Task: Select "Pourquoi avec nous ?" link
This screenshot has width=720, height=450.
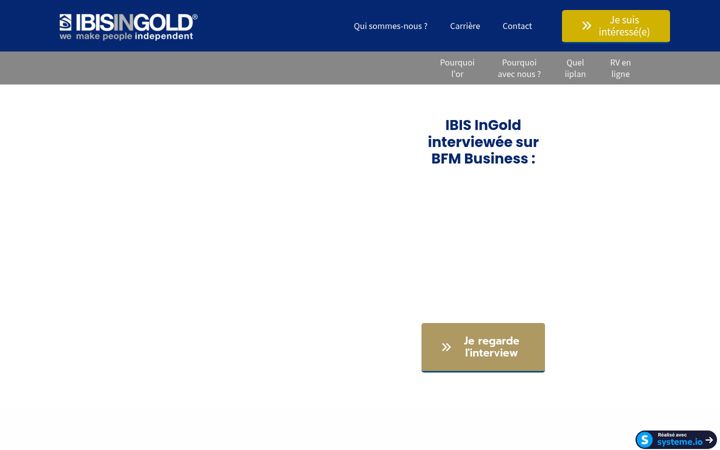Action: click(x=519, y=68)
